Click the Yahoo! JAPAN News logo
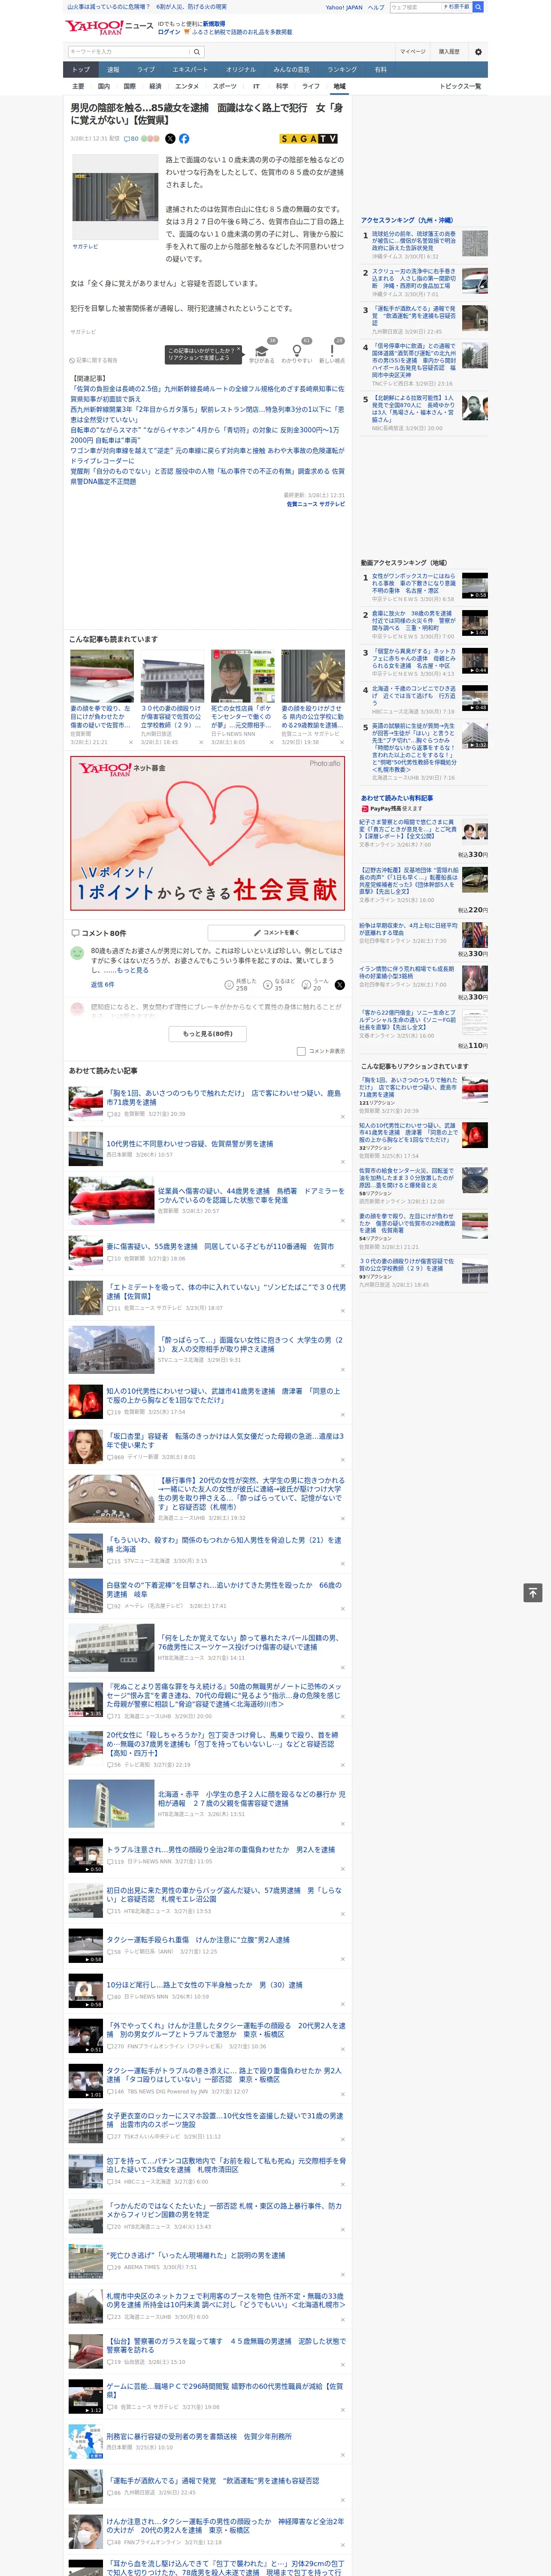Viewport: 551px width, 2576px height. coord(109,27)
